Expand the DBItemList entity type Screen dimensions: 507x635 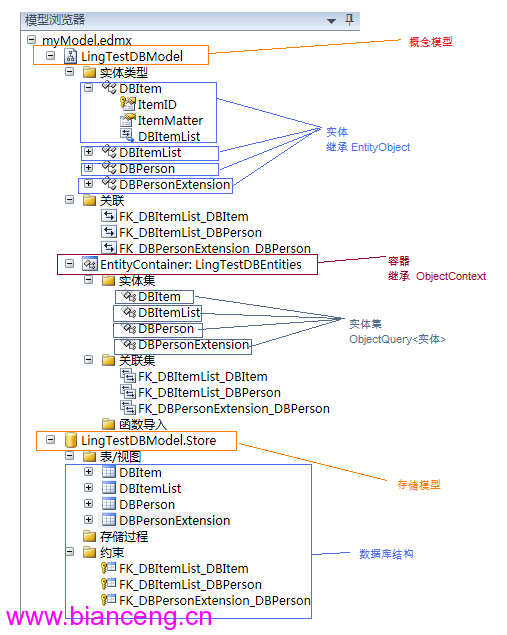point(88,152)
